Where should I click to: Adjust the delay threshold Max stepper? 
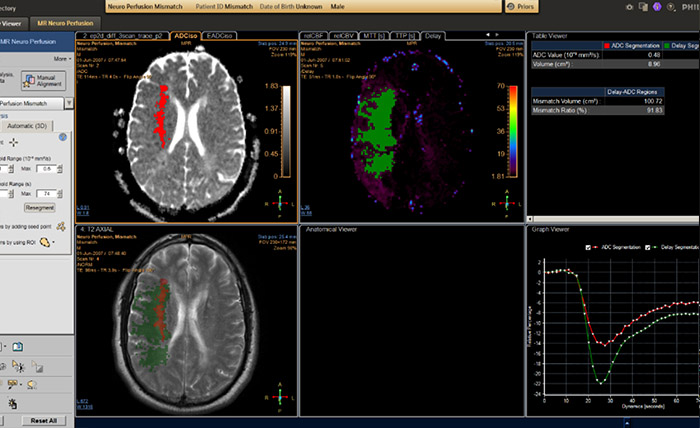click(x=60, y=194)
